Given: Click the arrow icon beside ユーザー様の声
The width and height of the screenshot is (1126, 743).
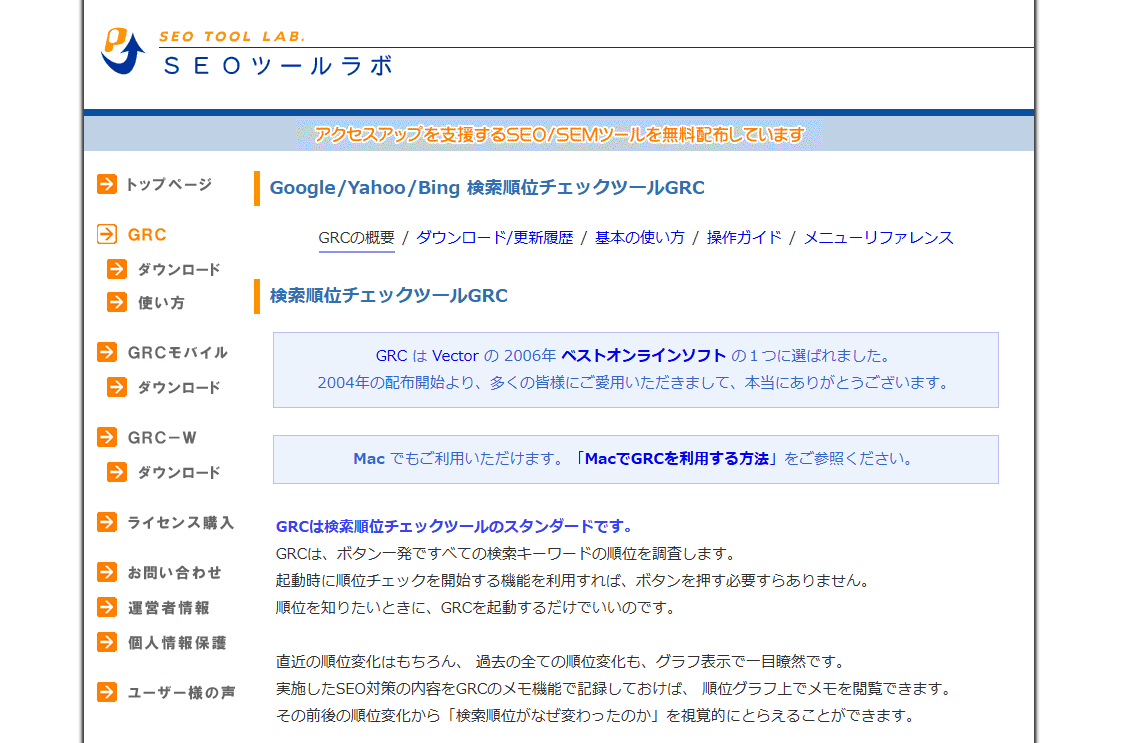Looking at the screenshot, I should tap(107, 692).
